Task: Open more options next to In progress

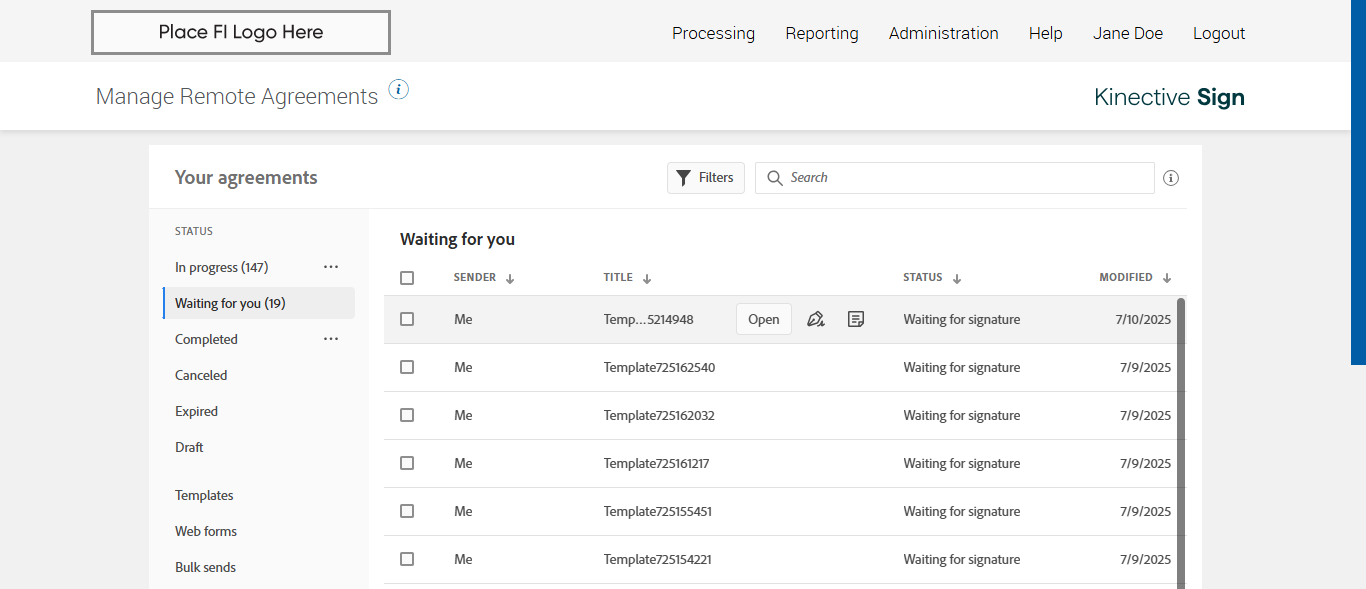Action: (x=331, y=267)
